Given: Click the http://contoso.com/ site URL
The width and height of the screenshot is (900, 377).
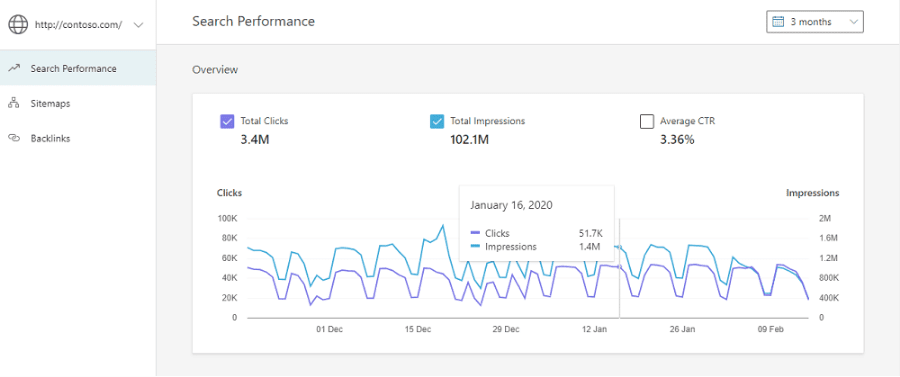Looking at the screenshot, I should pos(78,25).
